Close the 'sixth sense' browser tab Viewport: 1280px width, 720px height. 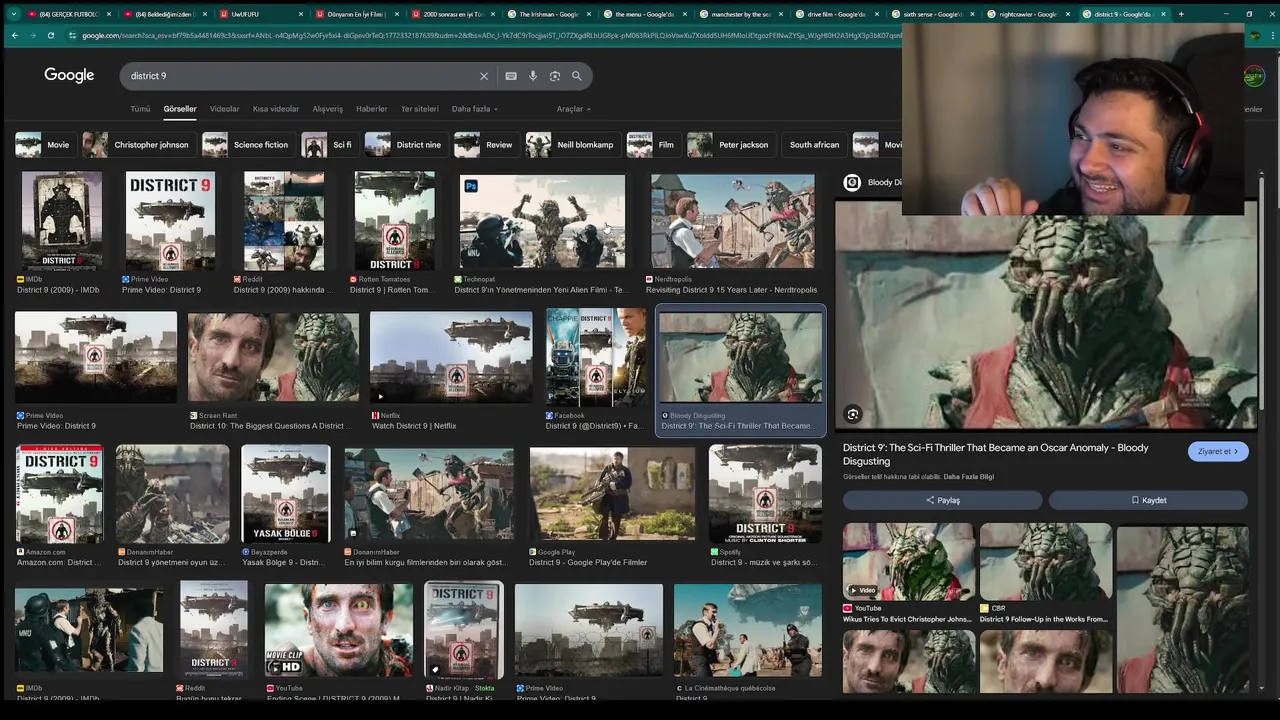pos(971,14)
